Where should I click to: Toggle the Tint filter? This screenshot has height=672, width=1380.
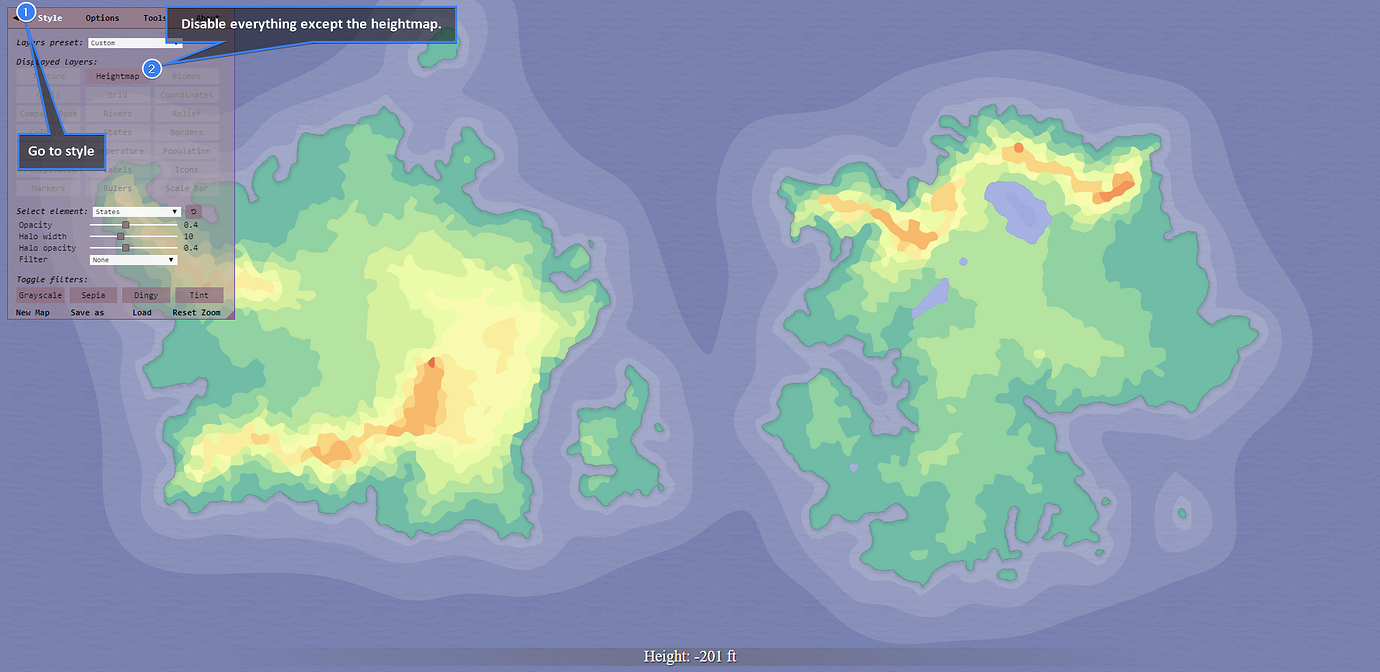tap(199, 294)
